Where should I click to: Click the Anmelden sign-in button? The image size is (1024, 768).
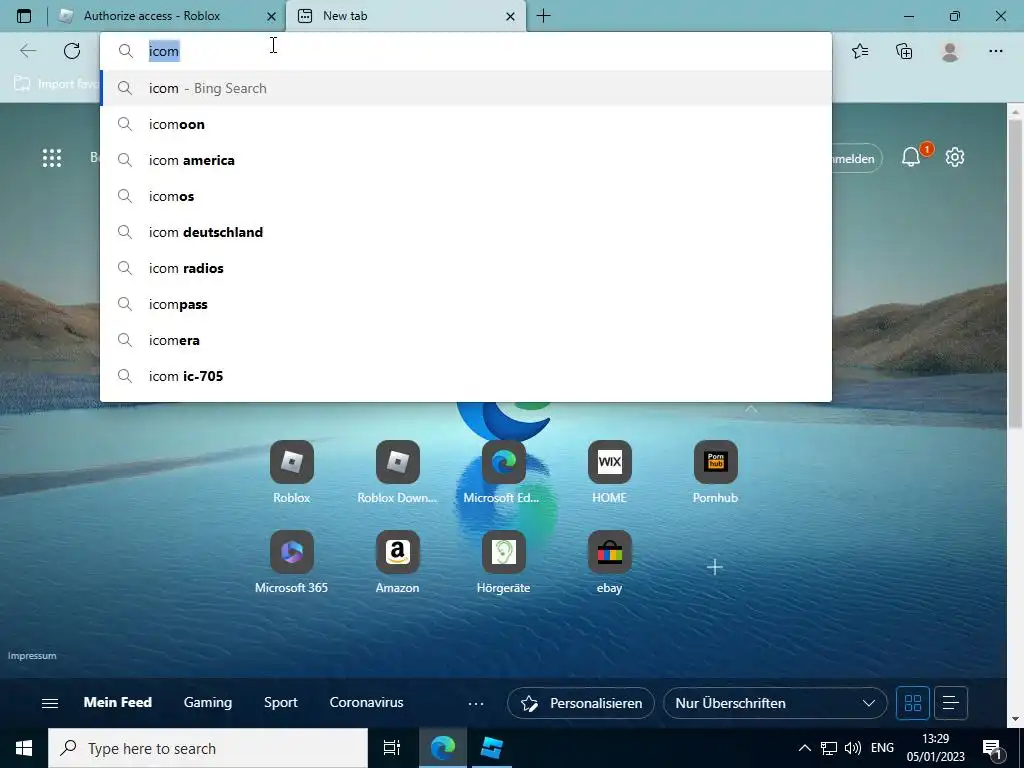point(857,159)
